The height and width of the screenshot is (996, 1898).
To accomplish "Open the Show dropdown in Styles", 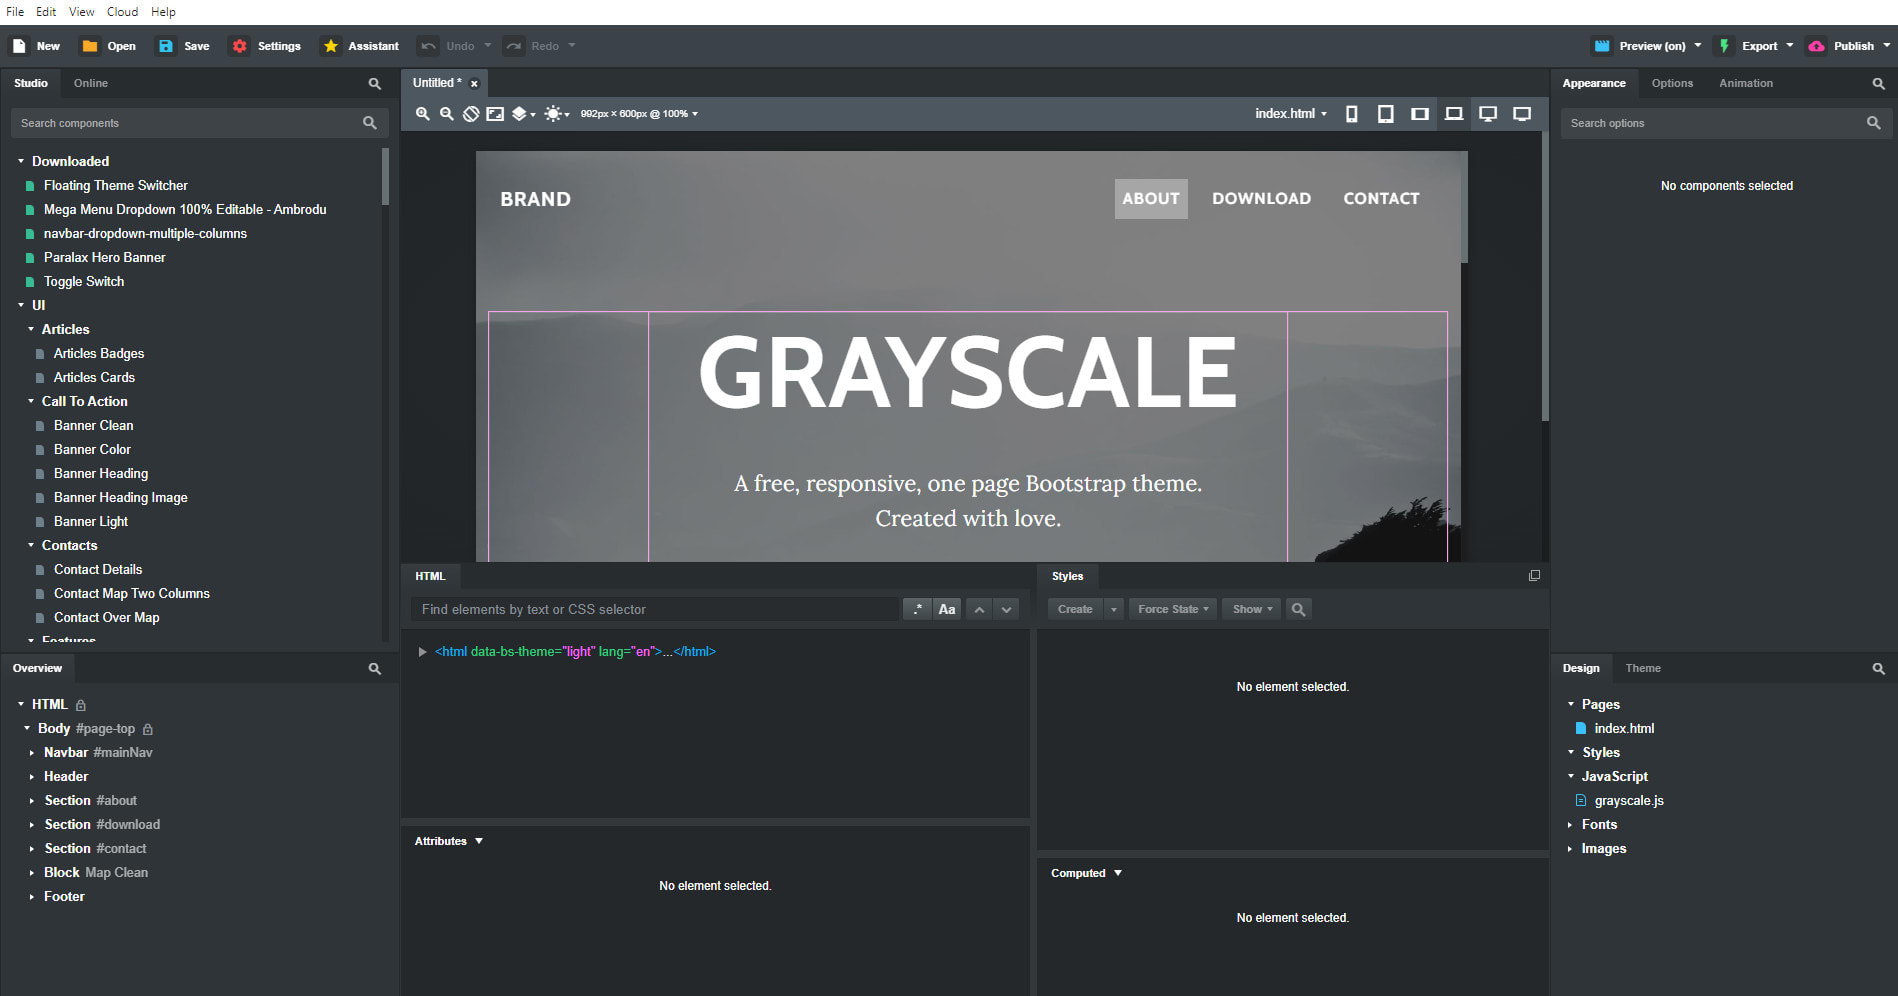I will (x=1252, y=609).
